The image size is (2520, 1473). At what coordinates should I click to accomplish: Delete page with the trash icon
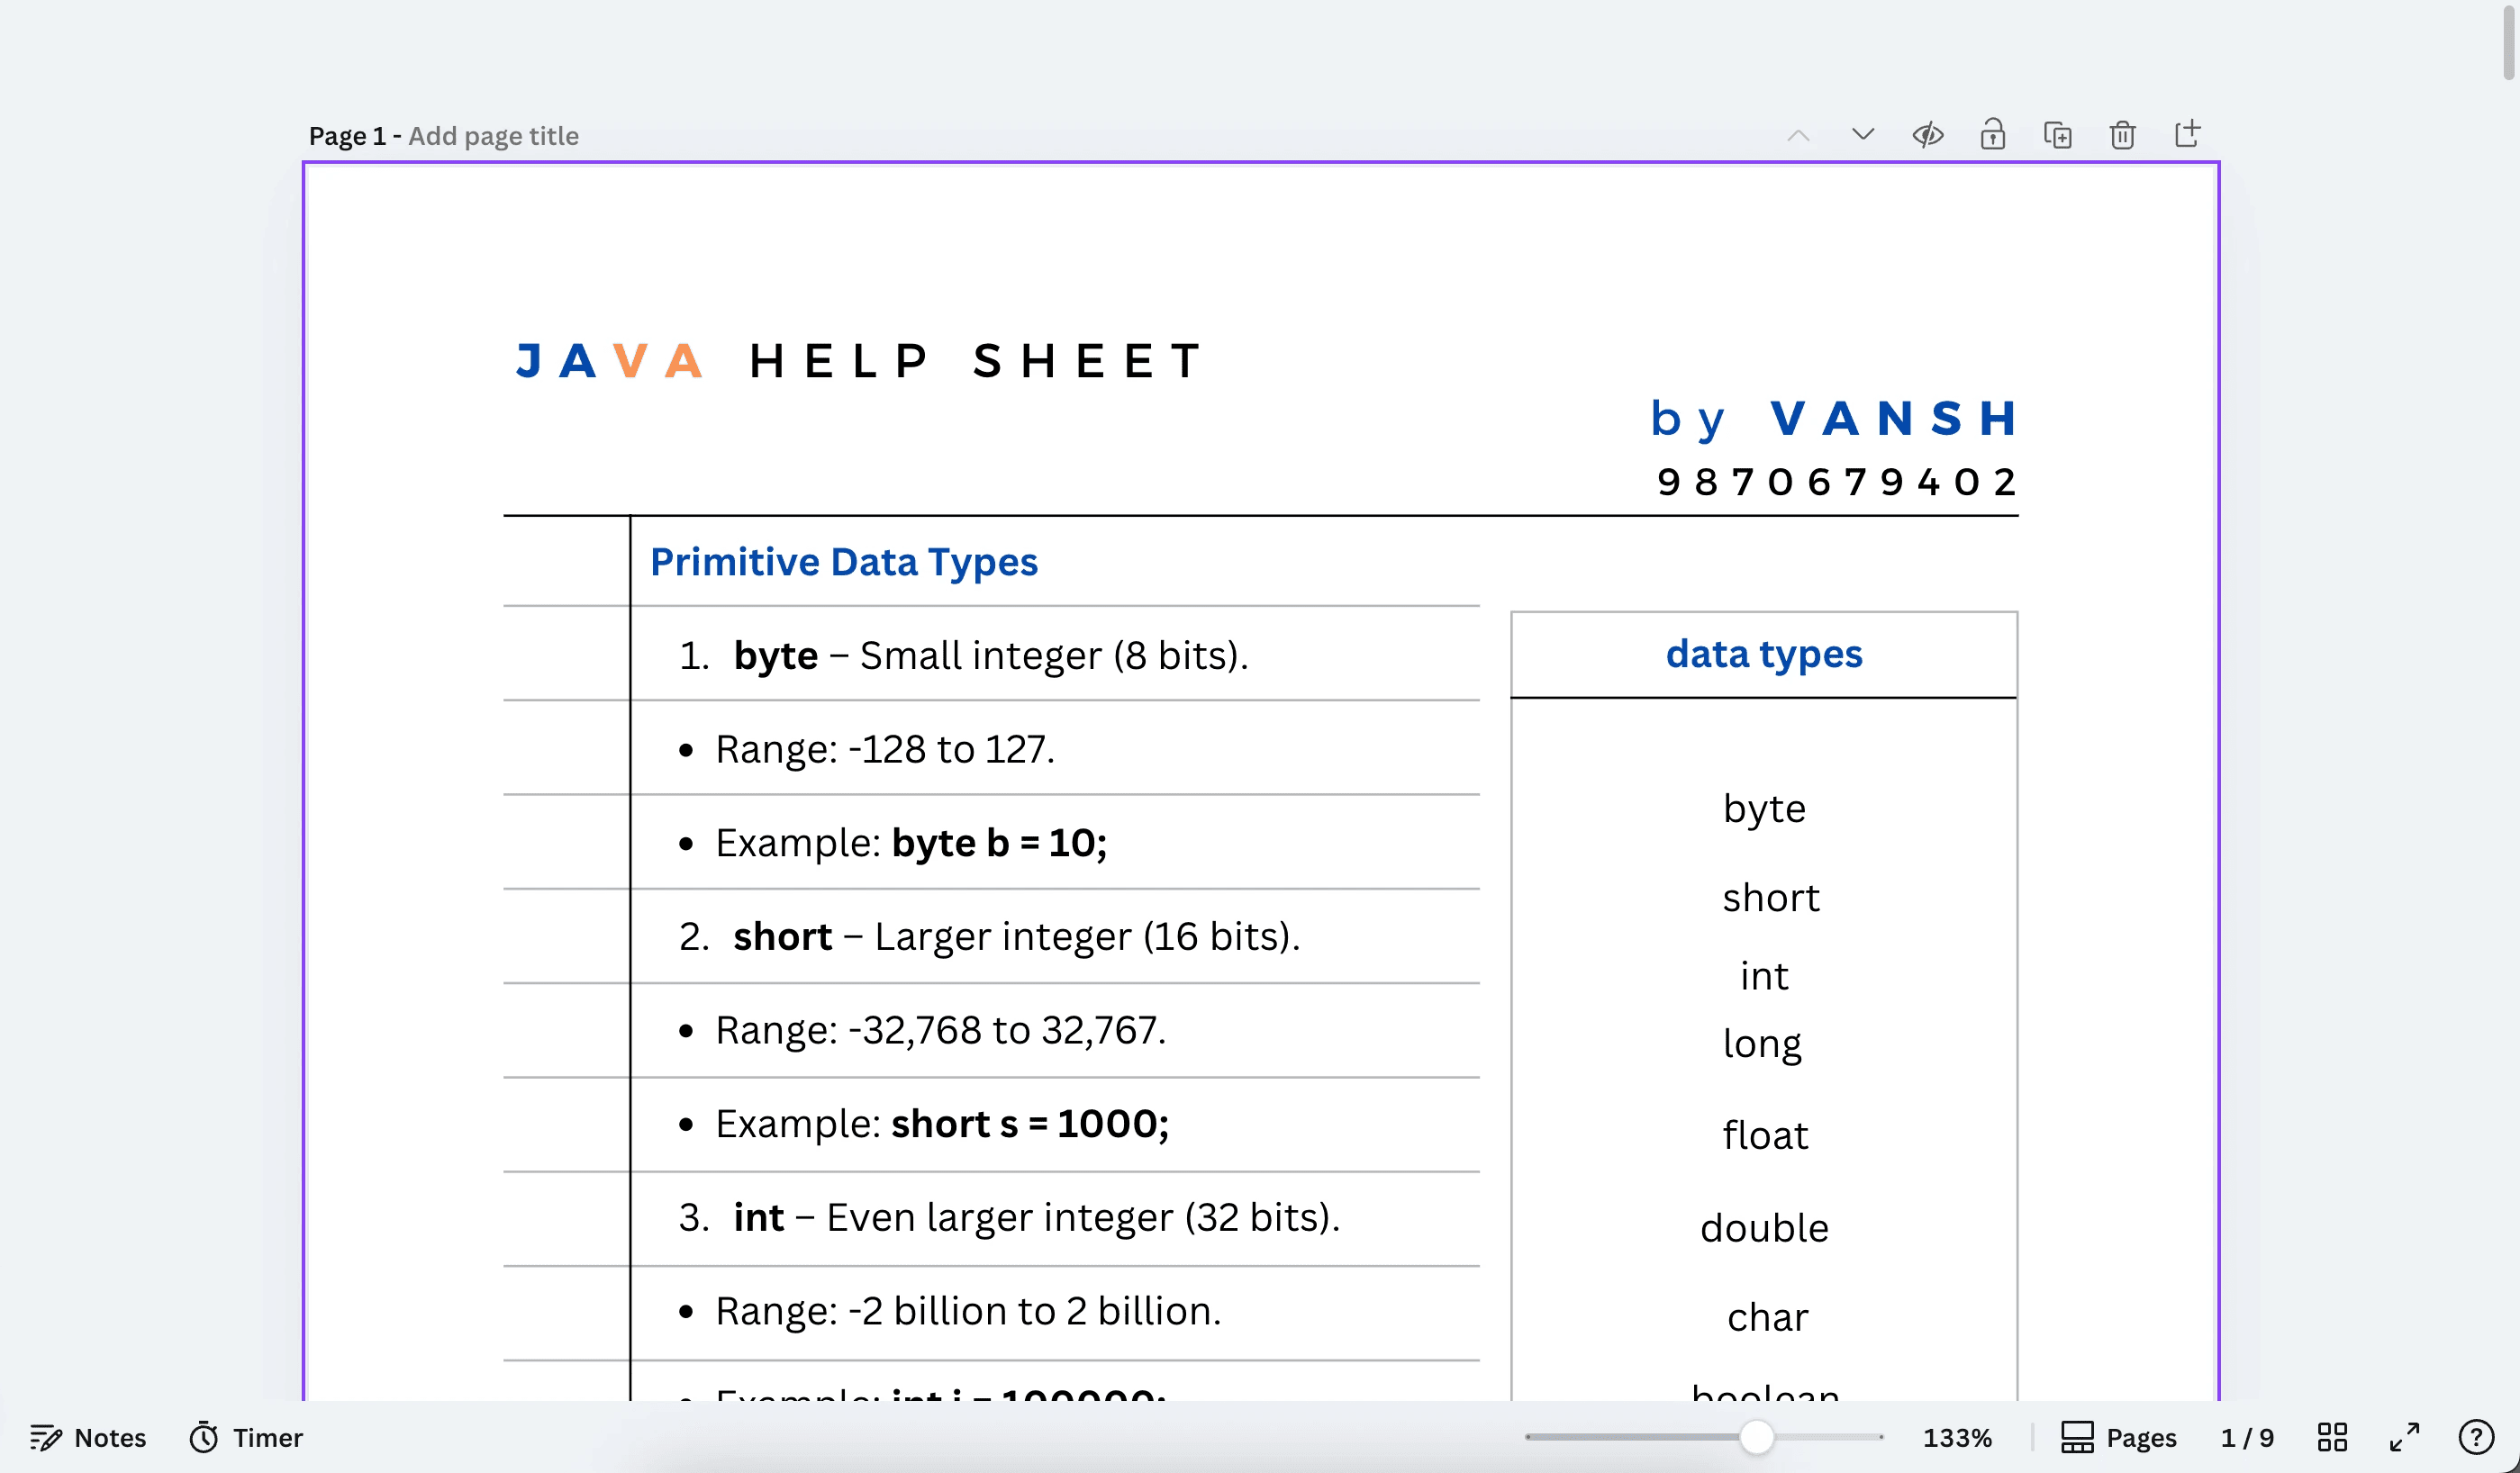pyautogui.click(x=2122, y=135)
